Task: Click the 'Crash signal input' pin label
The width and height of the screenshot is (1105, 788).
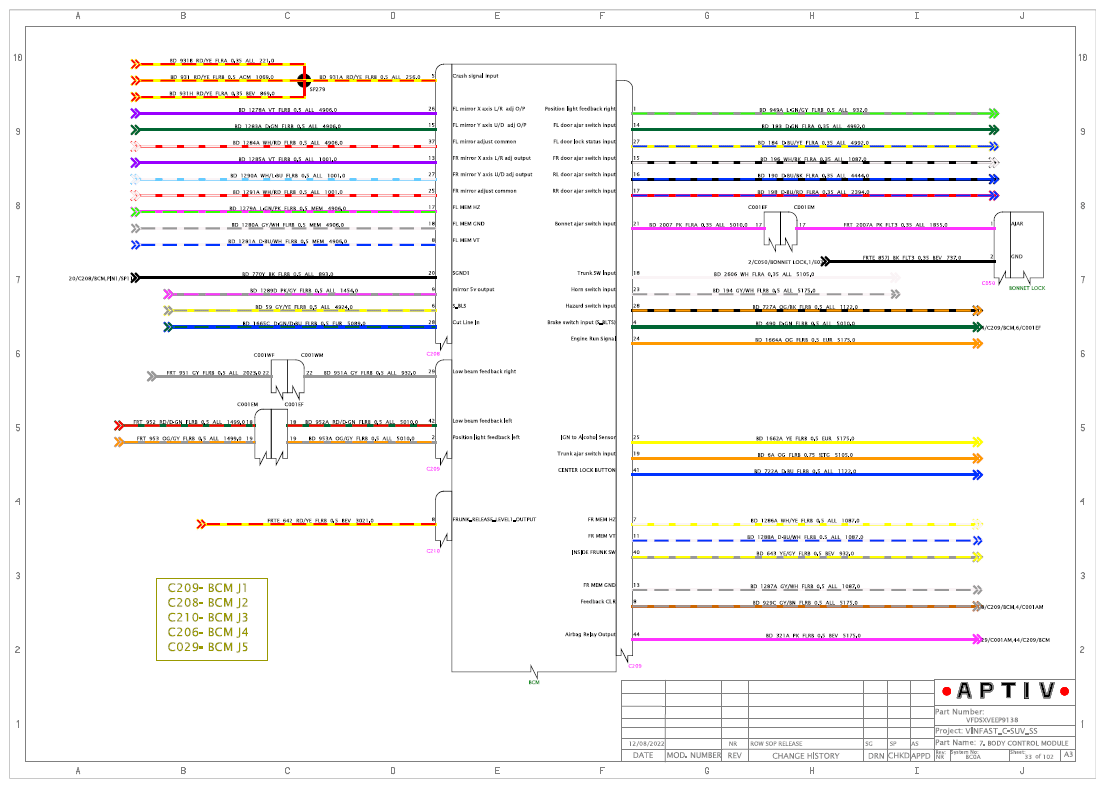Action: coord(475,76)
